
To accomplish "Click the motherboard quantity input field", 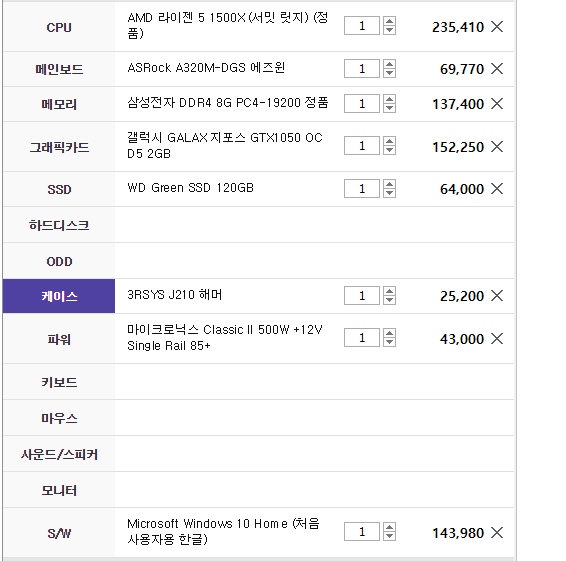I will pos(362,69).
